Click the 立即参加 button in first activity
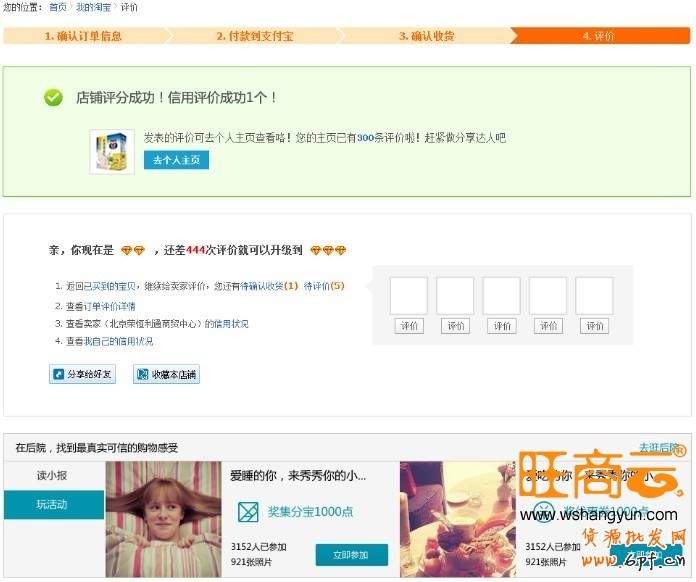 coord(351,555)
